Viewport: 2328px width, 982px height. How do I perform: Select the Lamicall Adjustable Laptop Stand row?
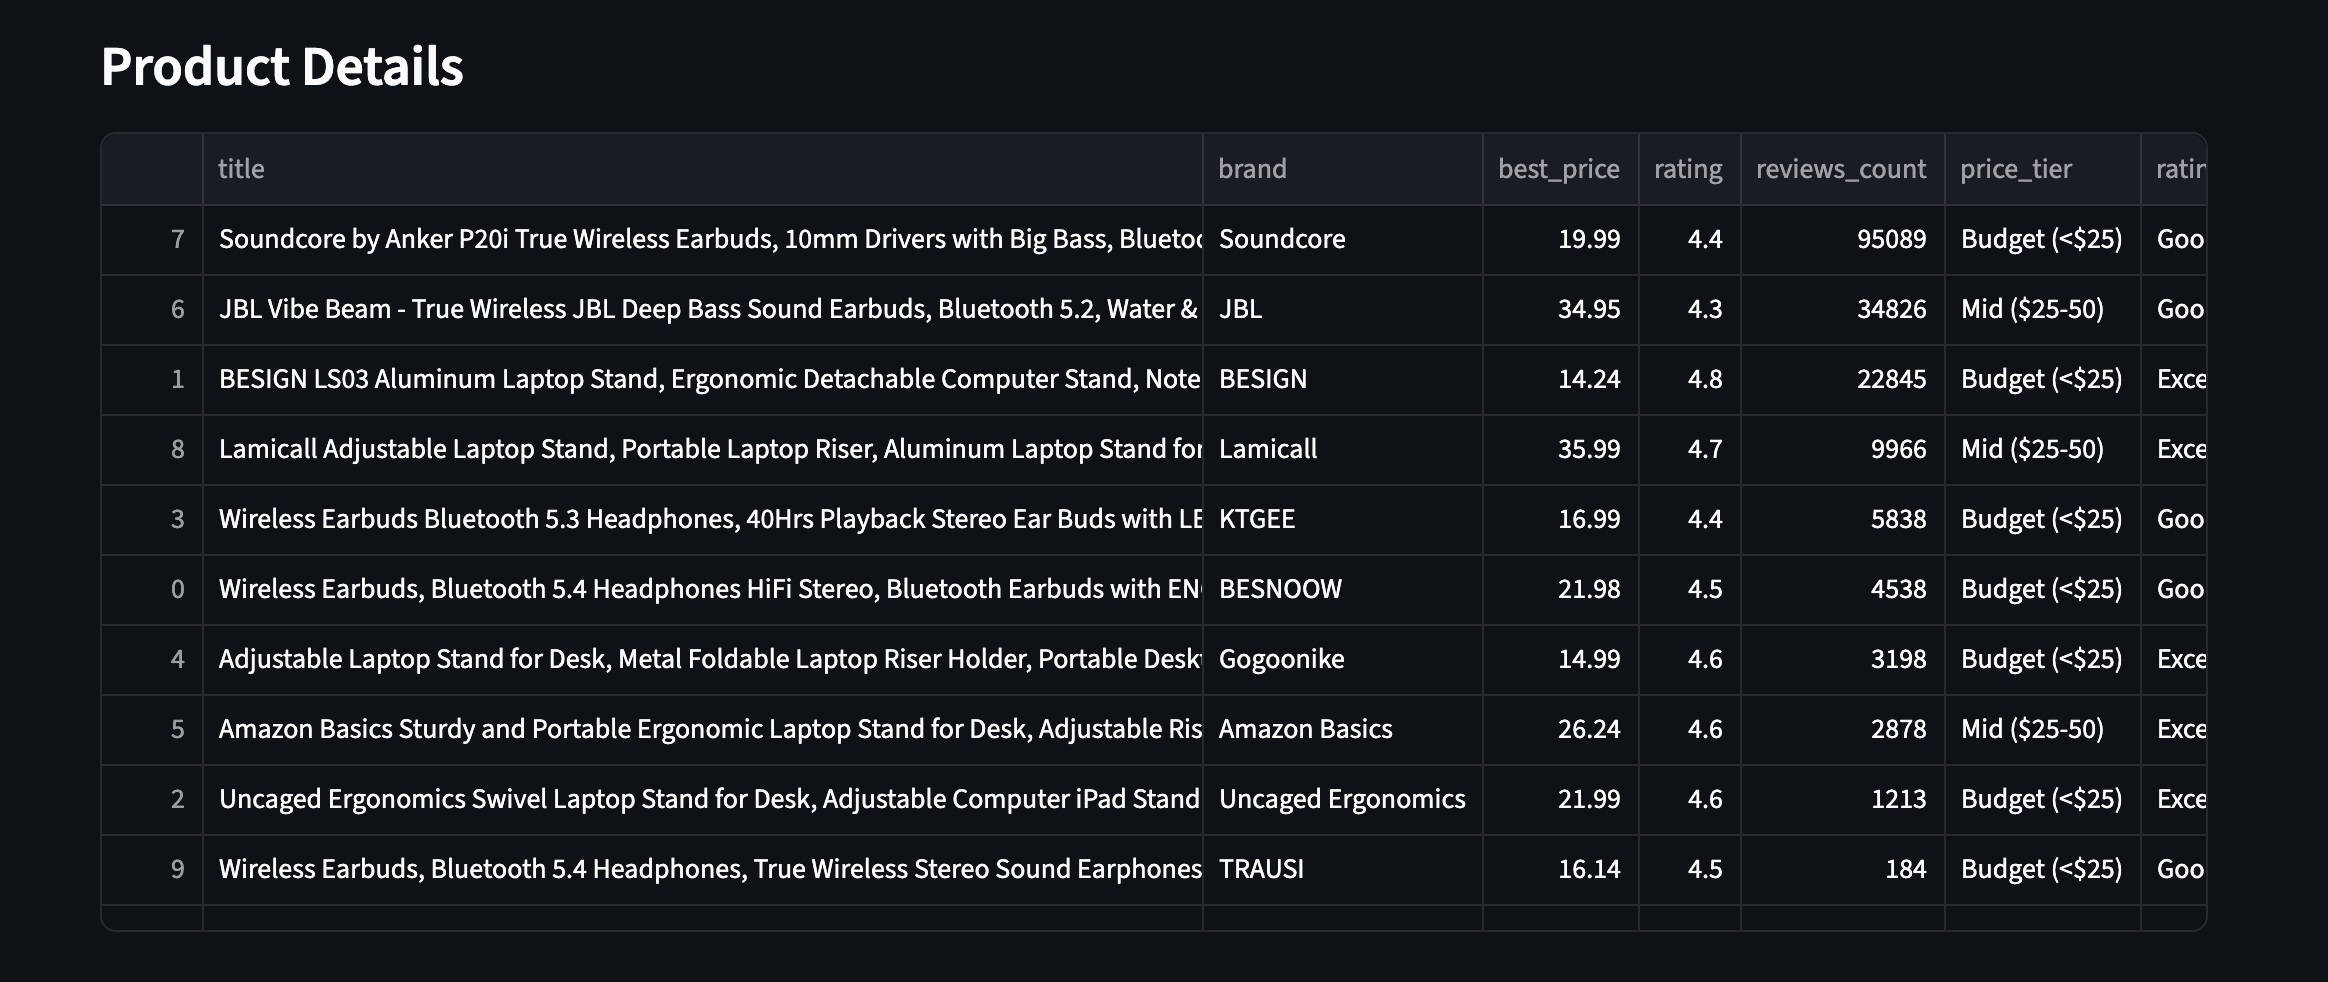700,449
